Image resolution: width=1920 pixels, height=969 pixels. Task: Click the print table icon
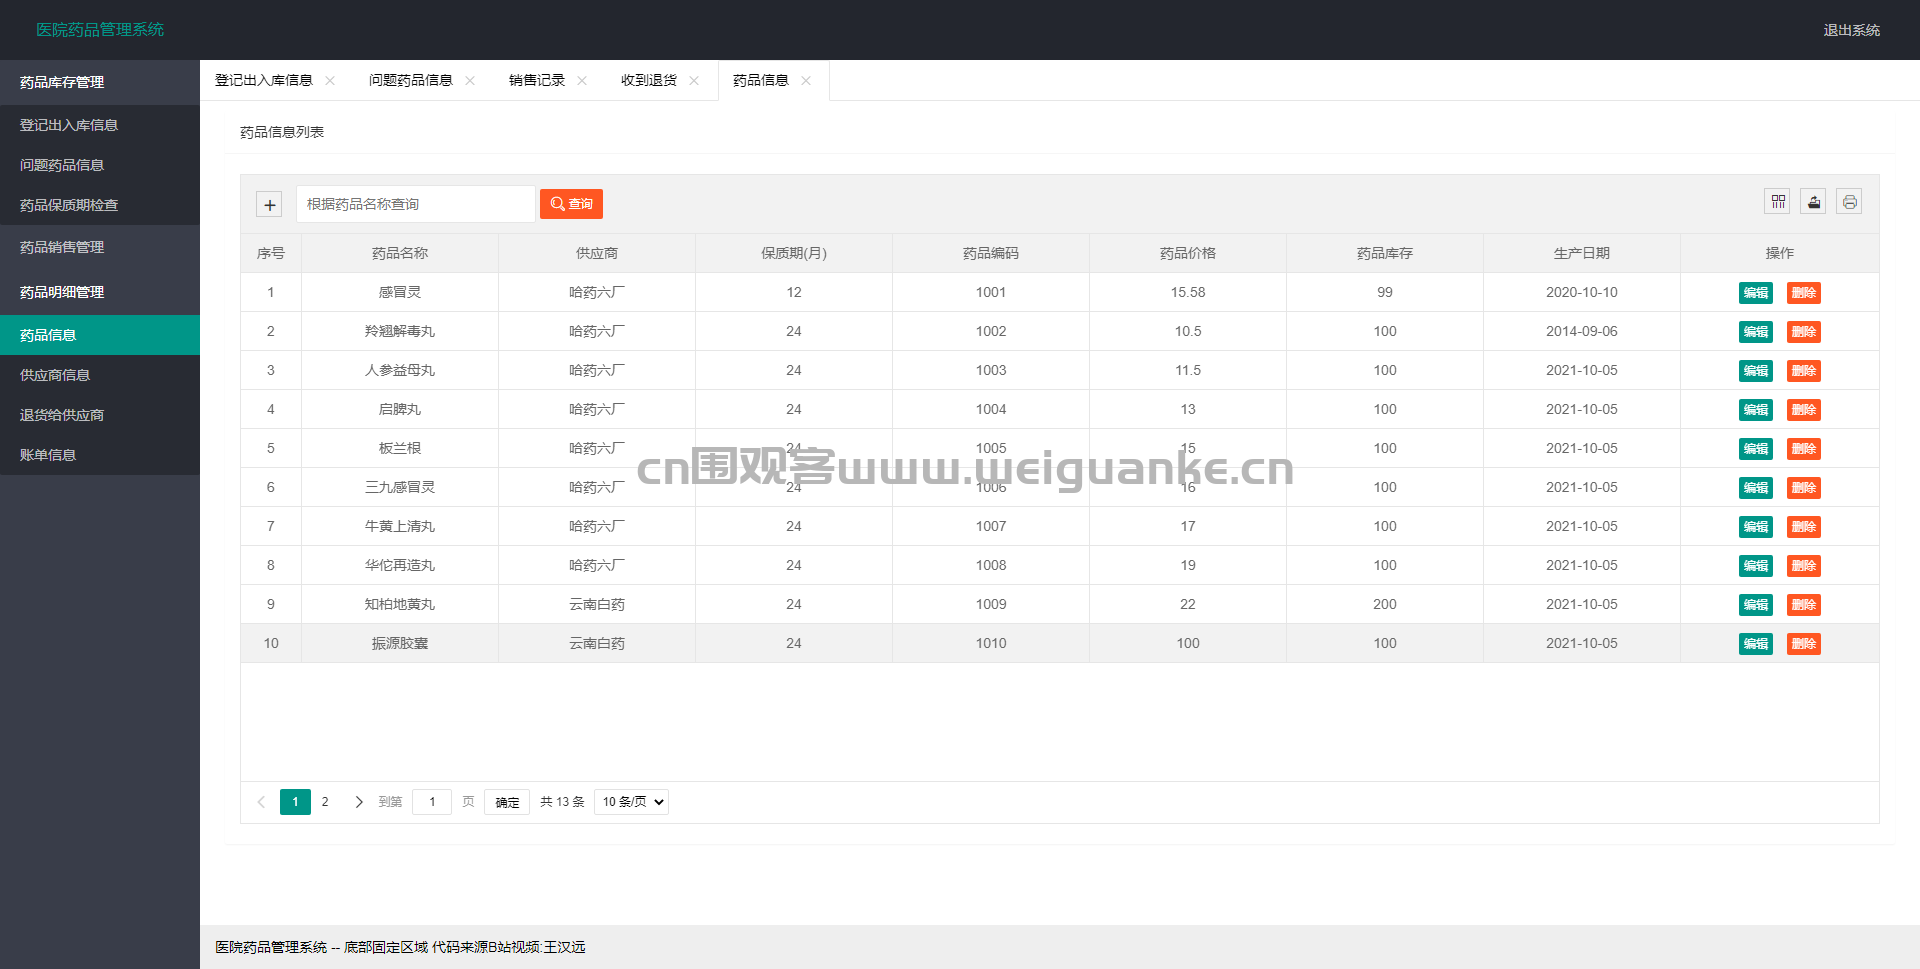click(x=1849, y=202)
